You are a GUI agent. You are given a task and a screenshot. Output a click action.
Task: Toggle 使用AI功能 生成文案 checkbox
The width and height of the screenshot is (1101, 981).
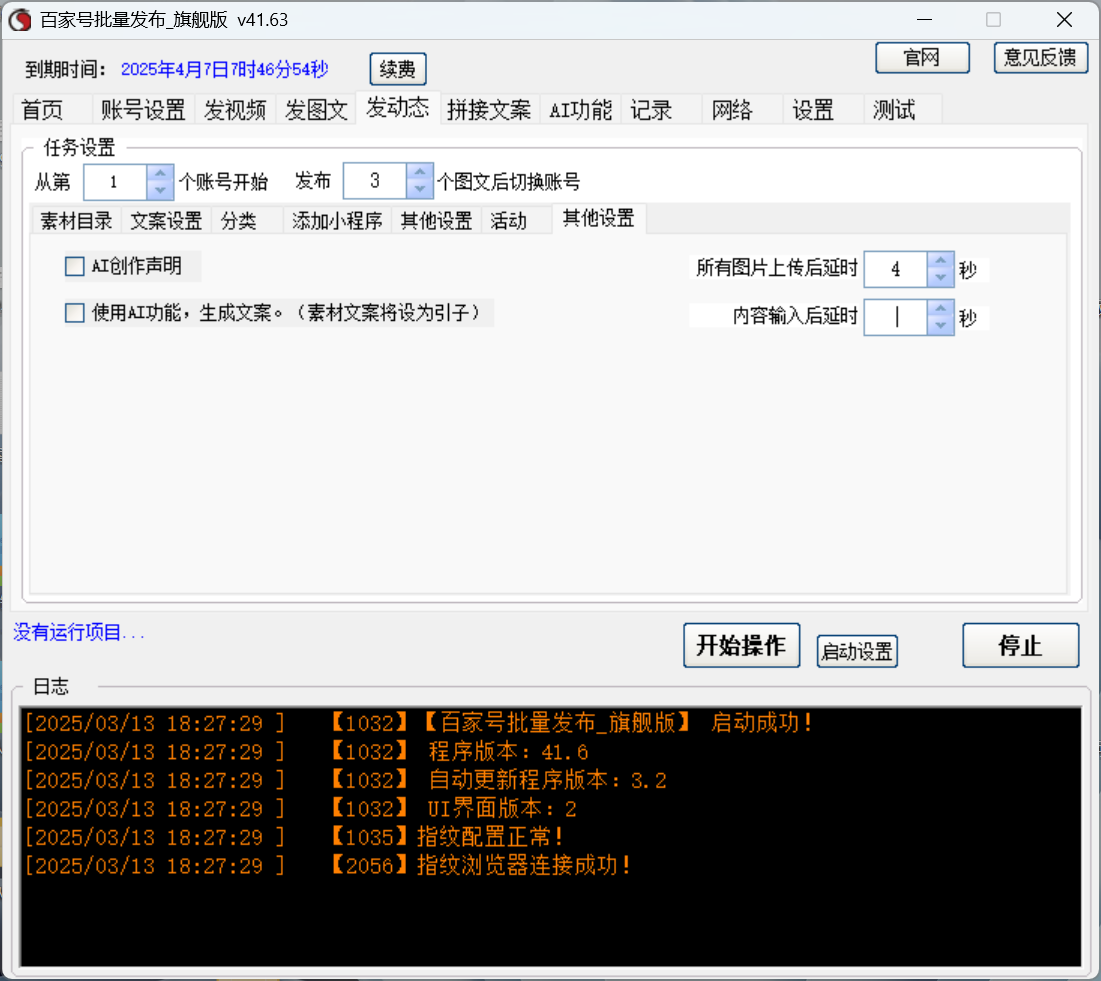(x=74, y=313)
